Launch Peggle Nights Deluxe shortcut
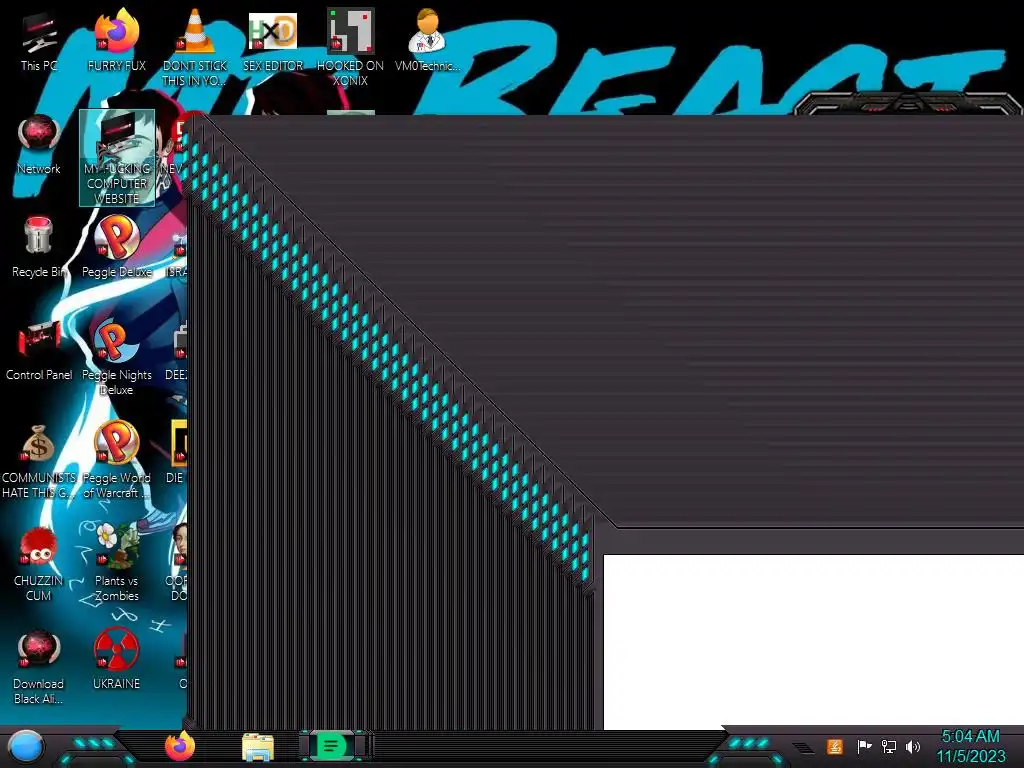This screenshot has width=1024, height=768. point(116,357)
